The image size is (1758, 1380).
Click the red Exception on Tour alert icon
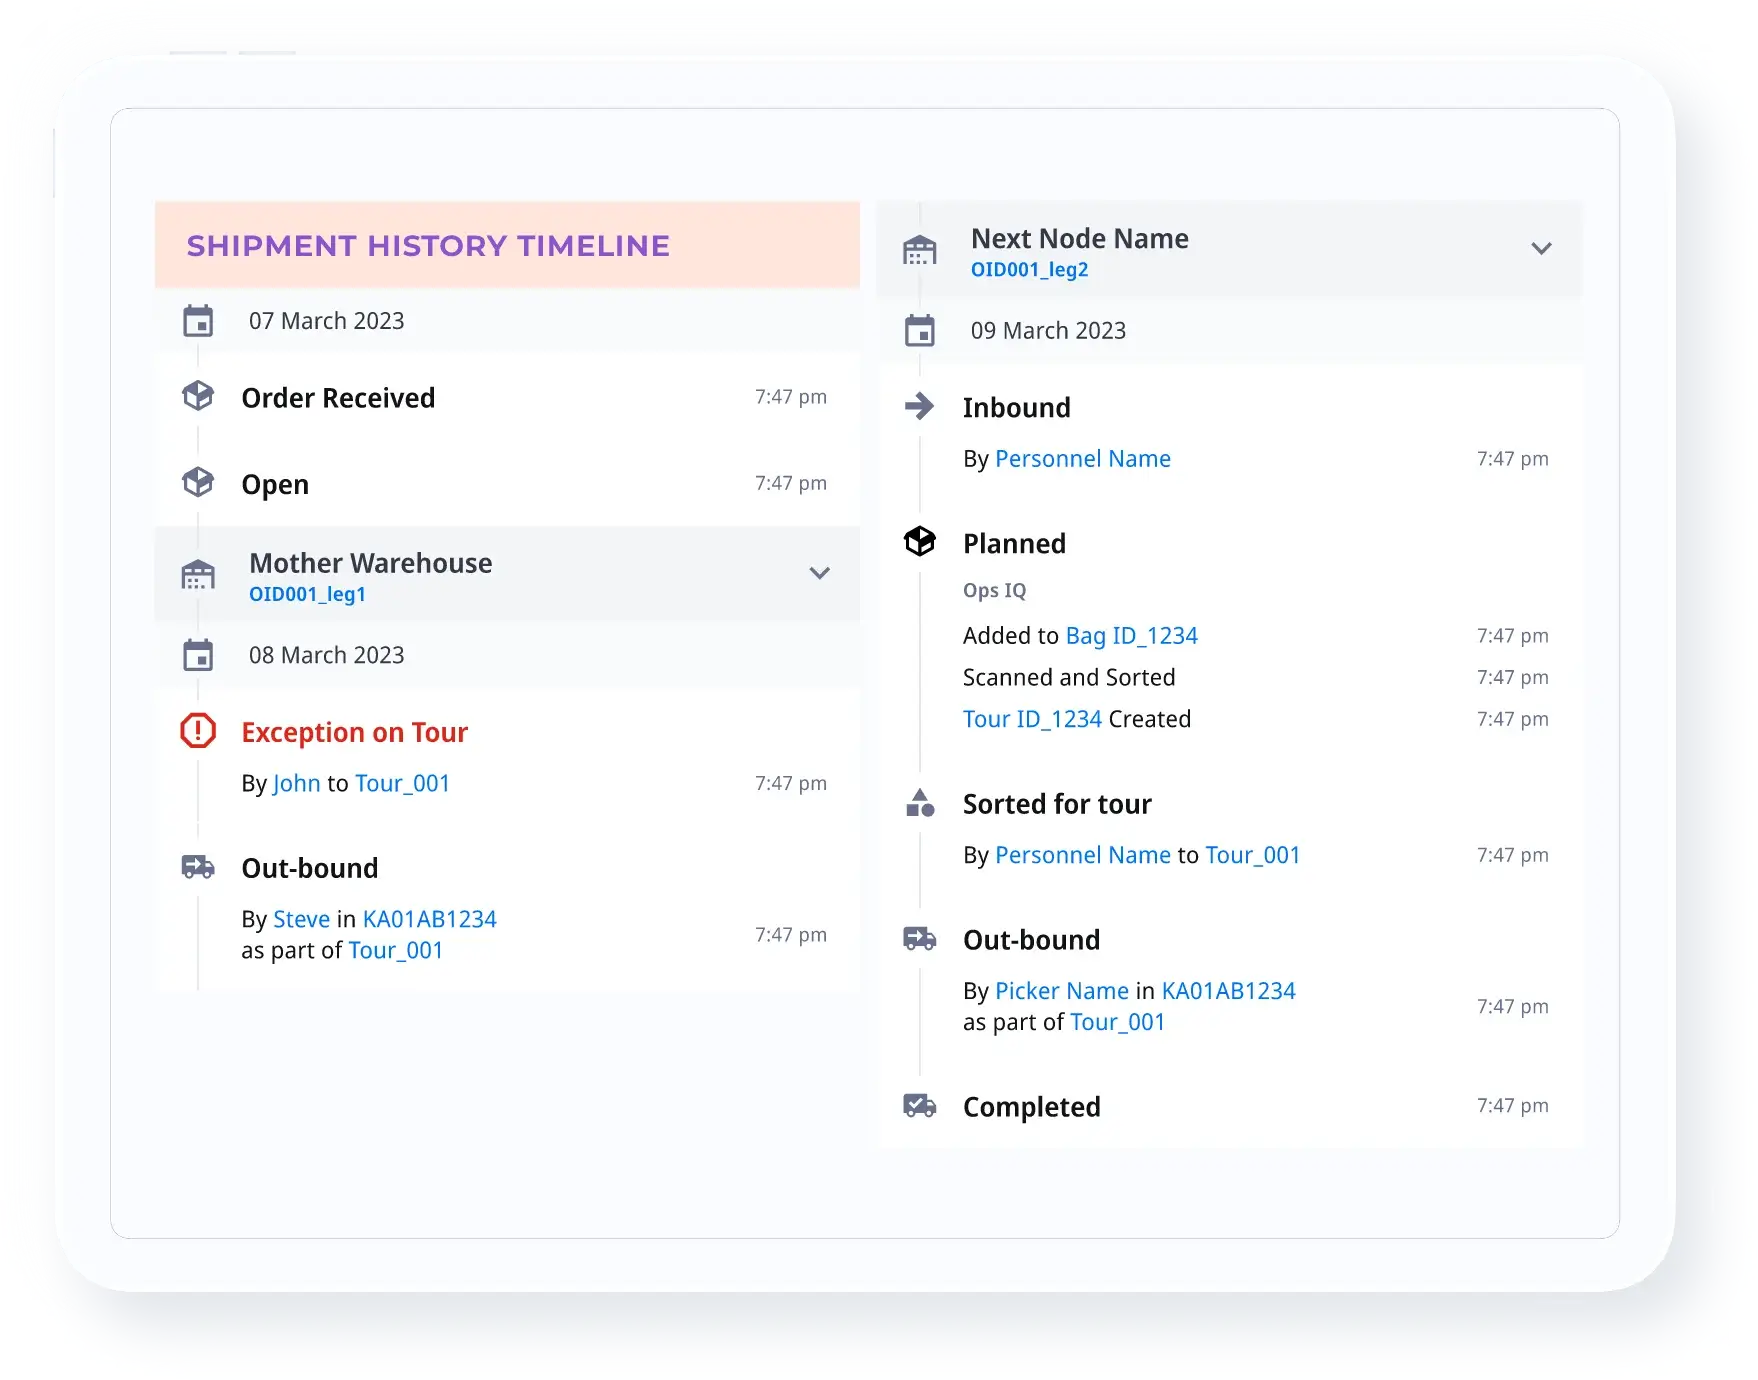pyautogui.click(x=198, y=731)
